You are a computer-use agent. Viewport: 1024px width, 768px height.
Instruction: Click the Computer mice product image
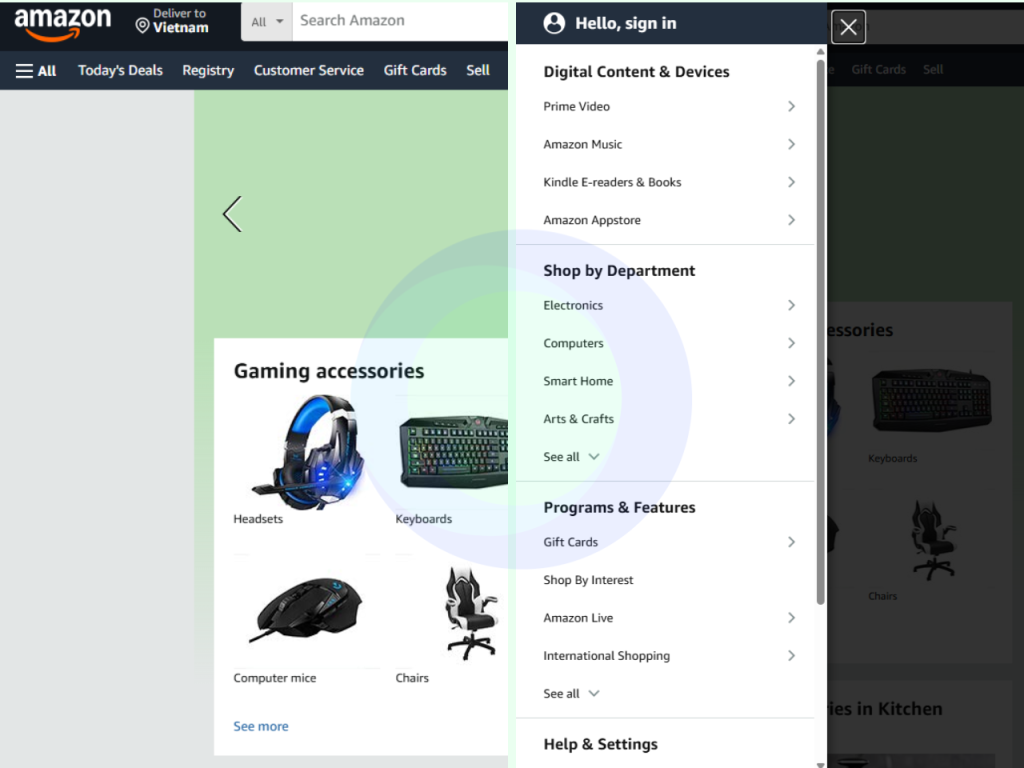point(307,611)
